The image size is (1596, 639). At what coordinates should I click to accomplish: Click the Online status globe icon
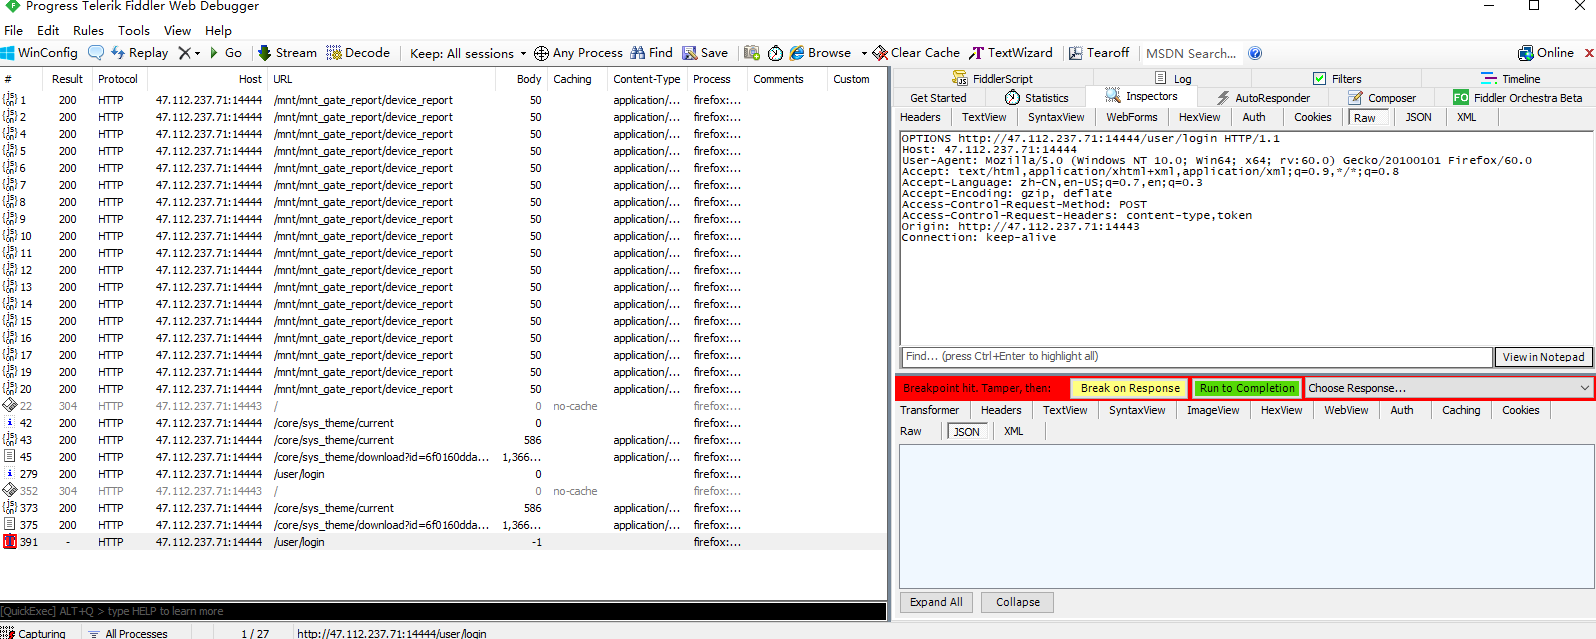pyautogui.click(x=1525, y=53)
